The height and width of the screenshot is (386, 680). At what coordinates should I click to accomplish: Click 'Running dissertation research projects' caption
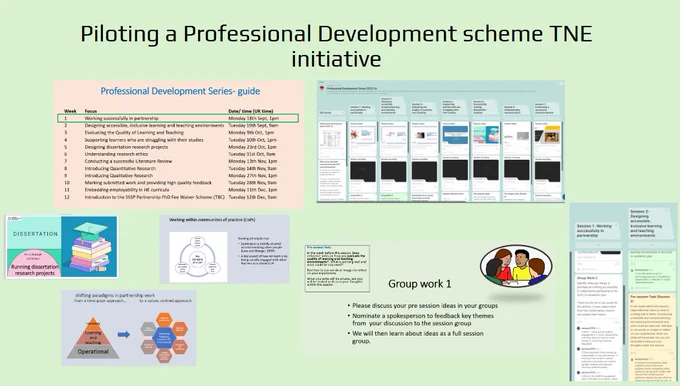tap(35, 270)
